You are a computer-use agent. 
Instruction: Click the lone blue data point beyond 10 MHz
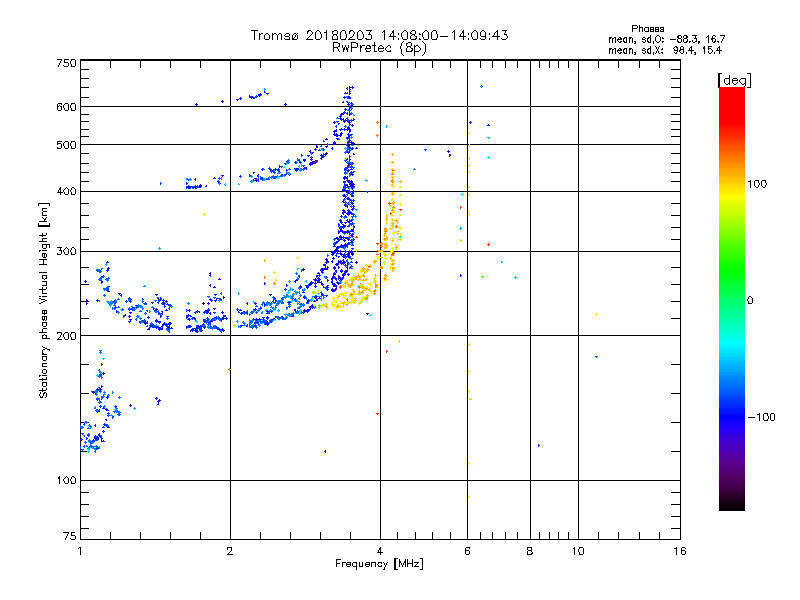(x=596, y=357)
